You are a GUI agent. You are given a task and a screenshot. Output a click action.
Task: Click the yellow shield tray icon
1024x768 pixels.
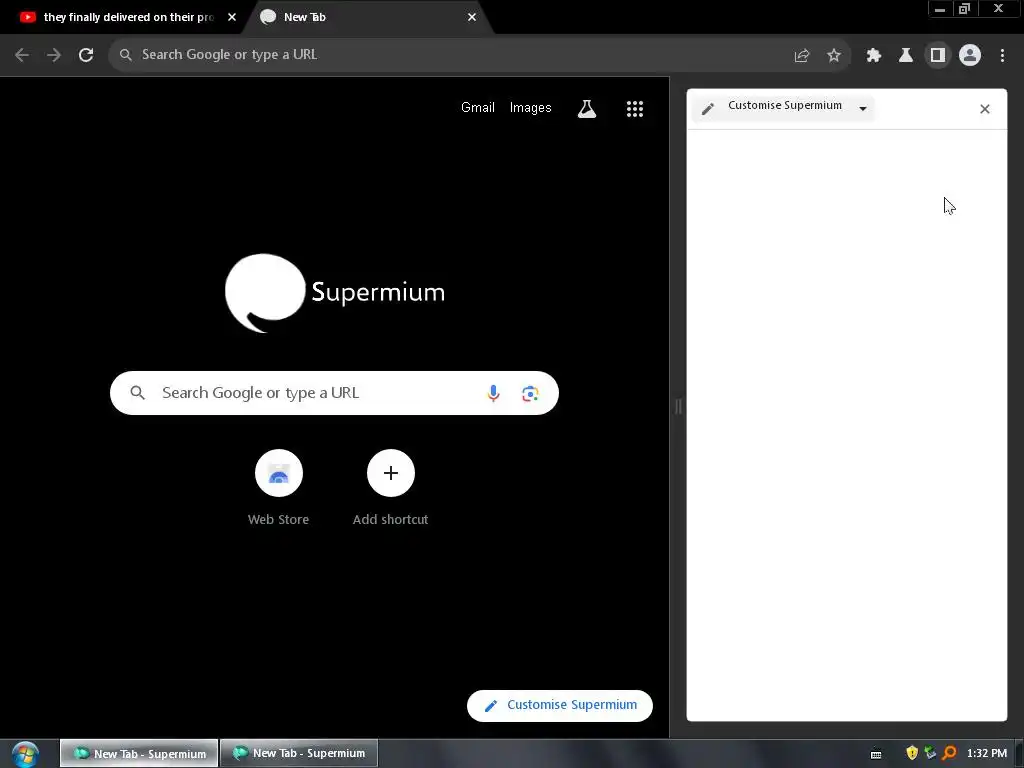point(912,753)
